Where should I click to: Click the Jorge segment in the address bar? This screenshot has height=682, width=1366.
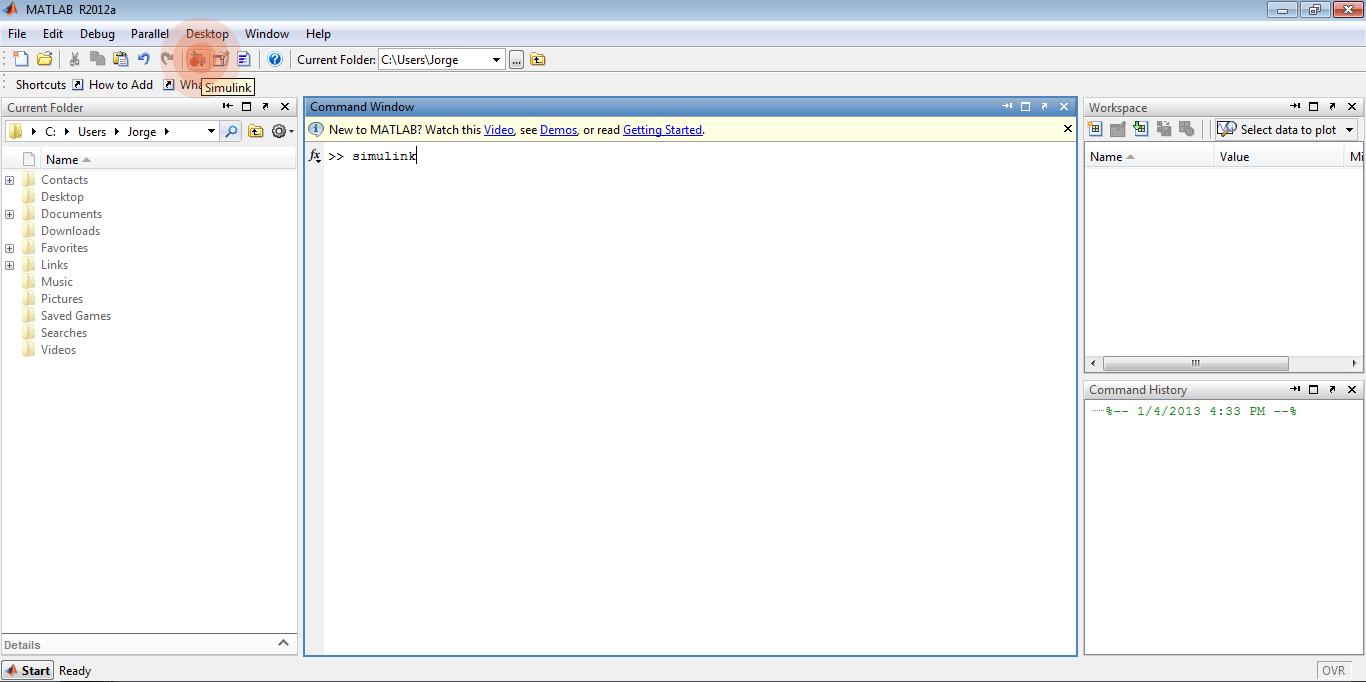142,131
